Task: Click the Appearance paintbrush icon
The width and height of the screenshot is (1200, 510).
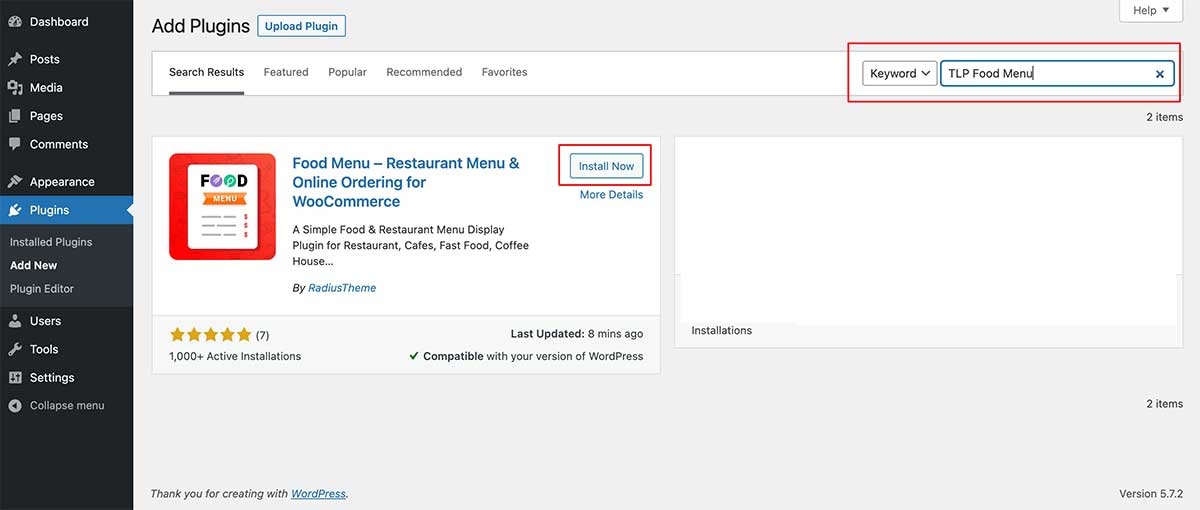Action: (x=15, y=182)
